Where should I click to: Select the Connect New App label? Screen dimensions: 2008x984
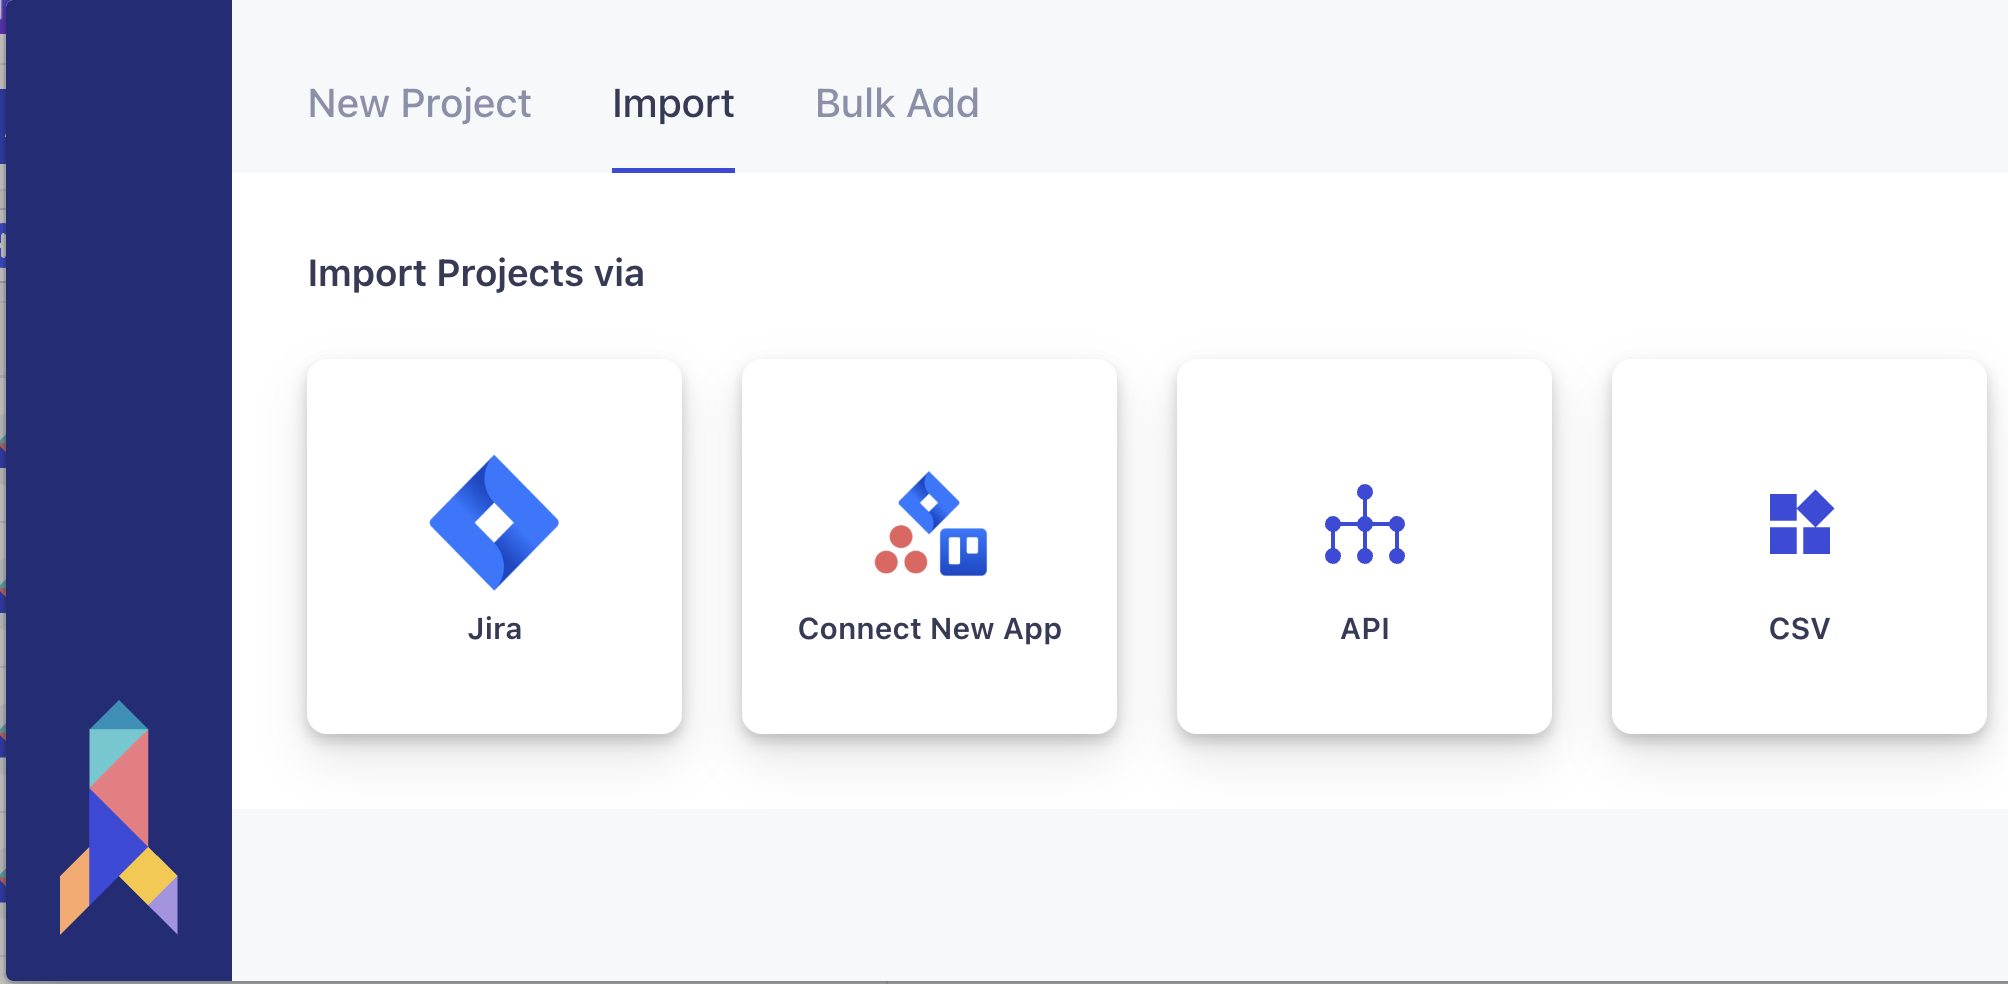pyautogui.click(x=930, y=630)
